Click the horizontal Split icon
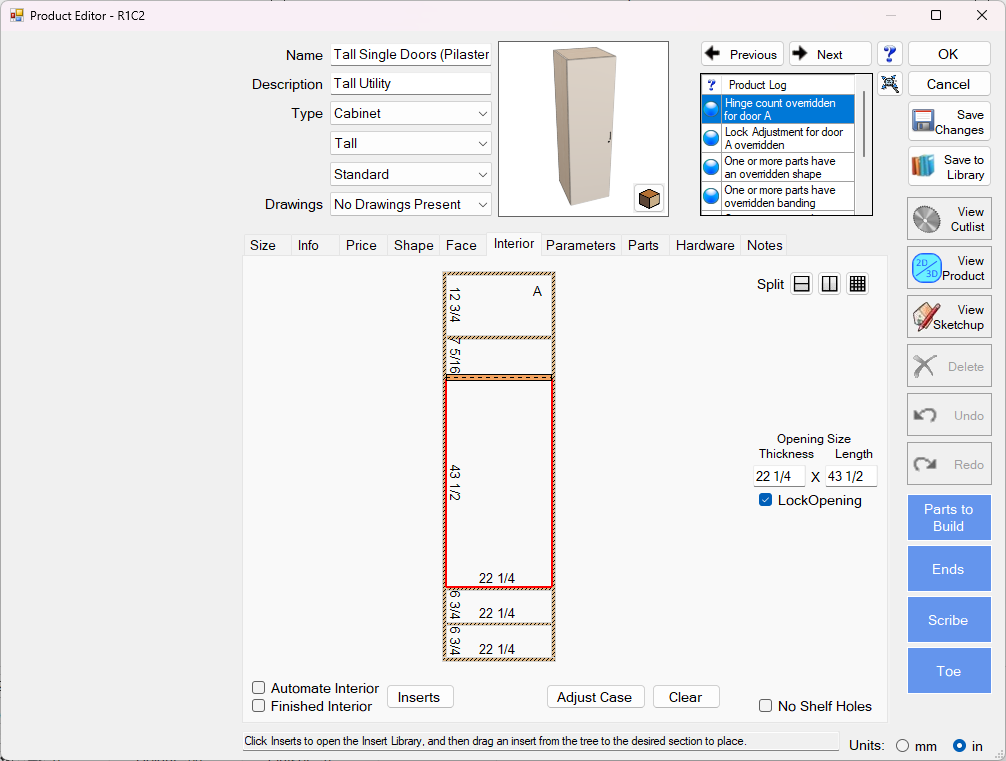 coord(801,284)
